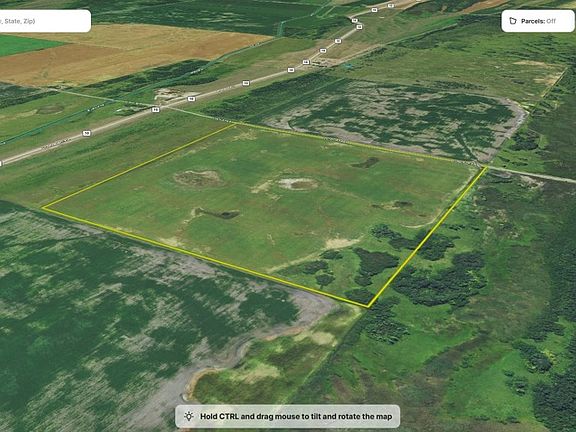Click the dark elongated pond inside the parcel
The image size is (576, 432).
(219, 213)
